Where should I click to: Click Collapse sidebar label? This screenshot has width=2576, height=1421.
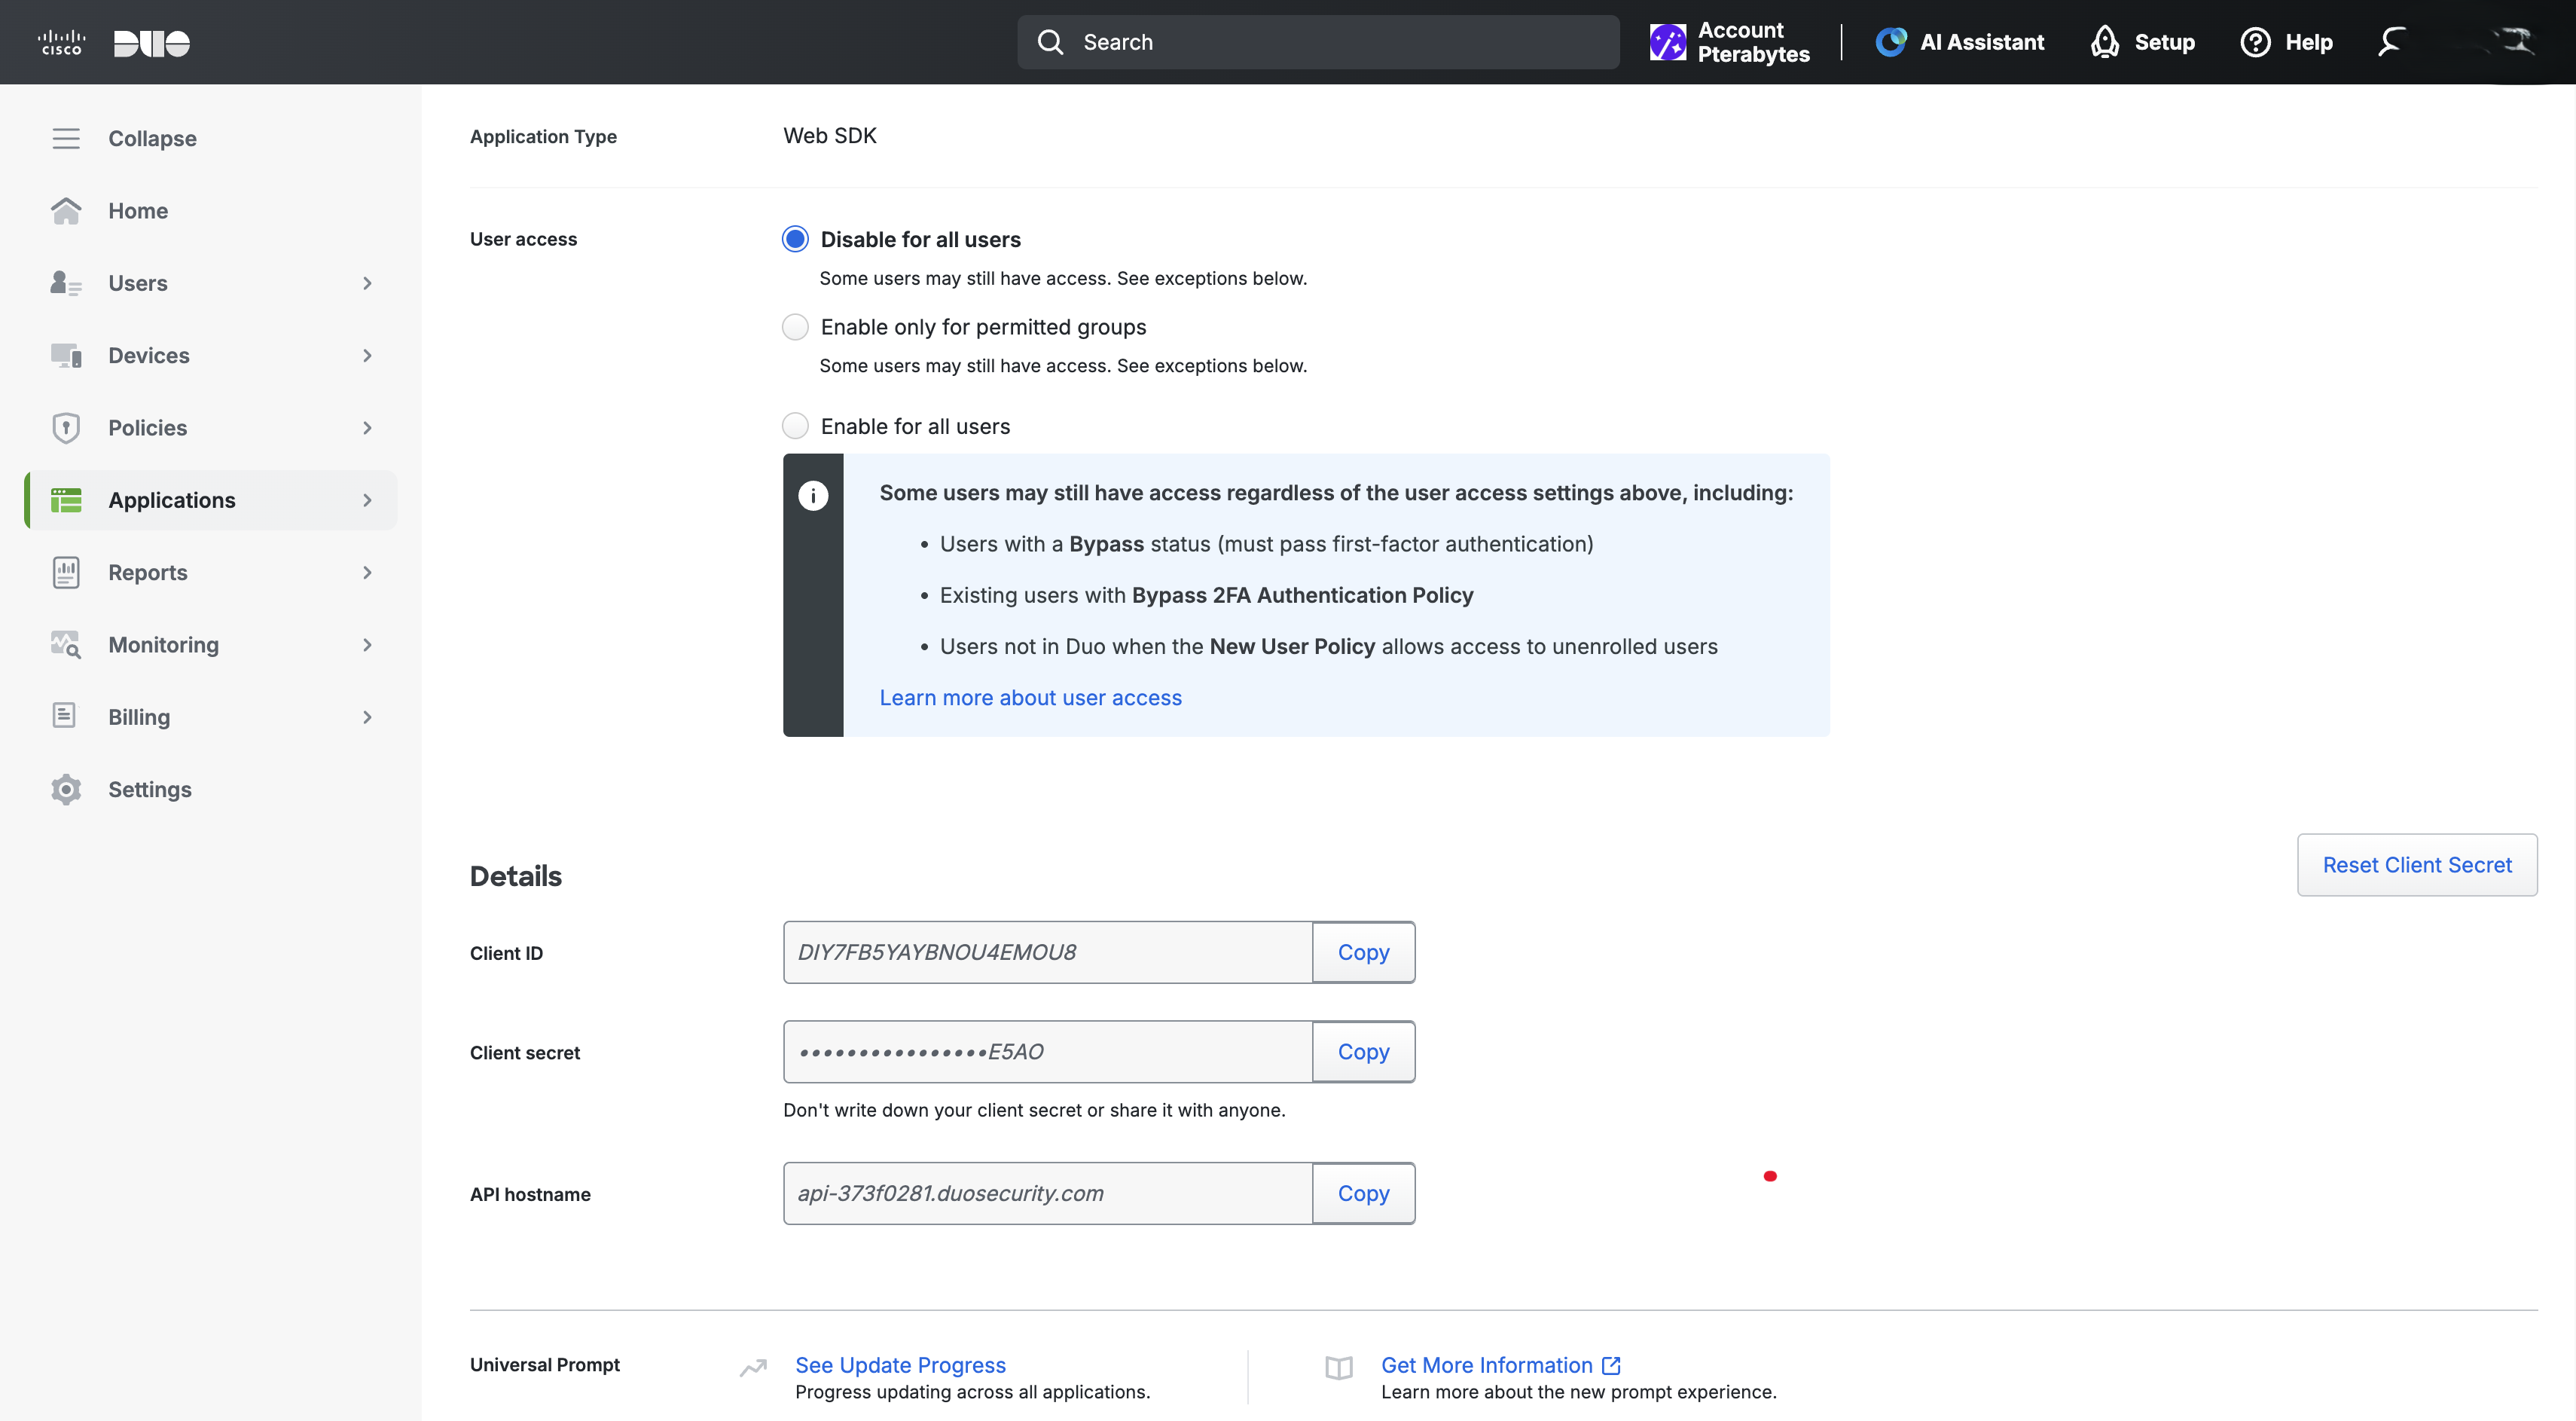point(152,138)
